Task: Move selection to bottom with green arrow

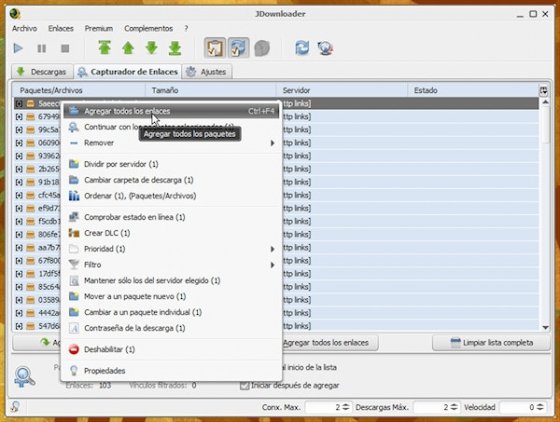Action: pos(175,48)
